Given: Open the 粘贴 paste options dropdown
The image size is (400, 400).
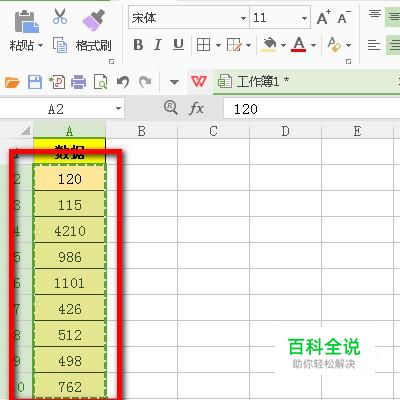Looking at the screenshot, I should coord(40,45).
